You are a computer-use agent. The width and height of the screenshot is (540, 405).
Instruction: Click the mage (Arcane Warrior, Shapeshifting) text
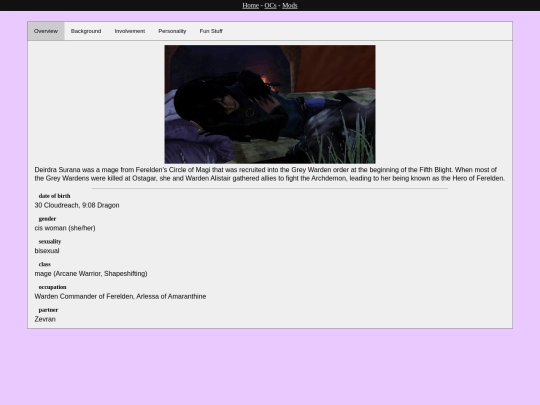point(91,273)
